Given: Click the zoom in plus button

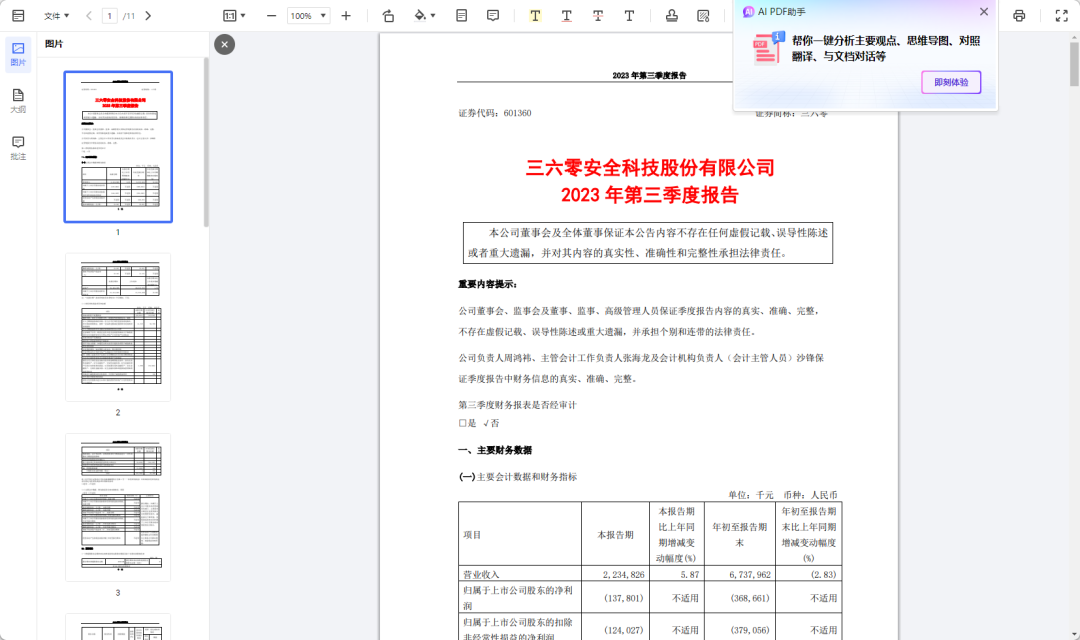Looking at the screenshot, I should 346,16.
